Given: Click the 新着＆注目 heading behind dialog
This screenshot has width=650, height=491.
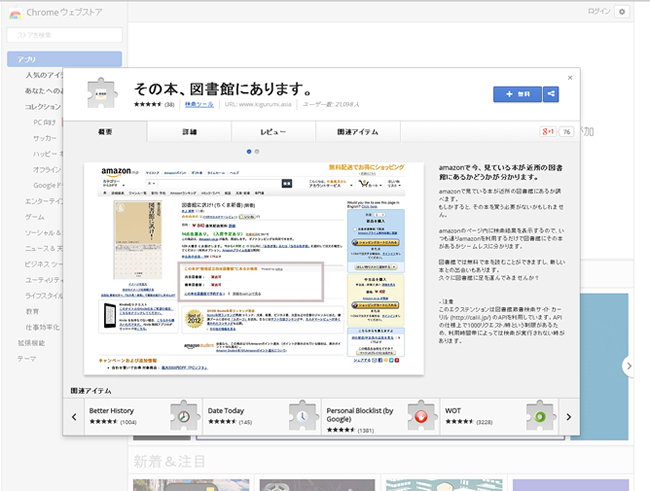Looking at the screenshot, I should pyautogui.click(x=169, y=461).
